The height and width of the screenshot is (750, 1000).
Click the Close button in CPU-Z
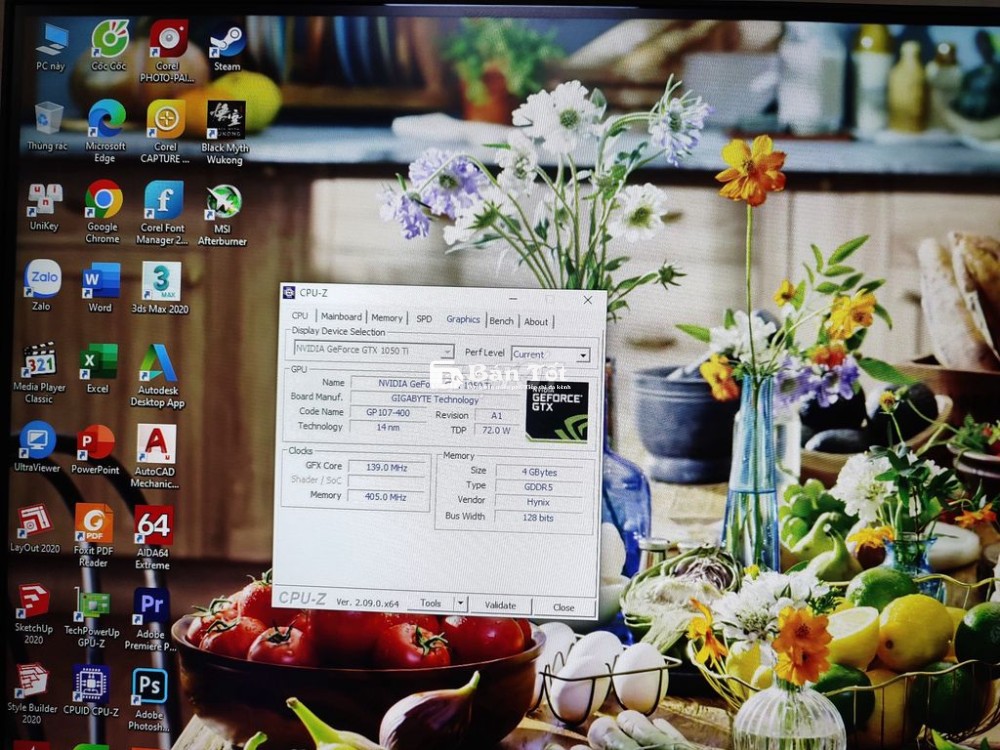[x=564, y=607]
